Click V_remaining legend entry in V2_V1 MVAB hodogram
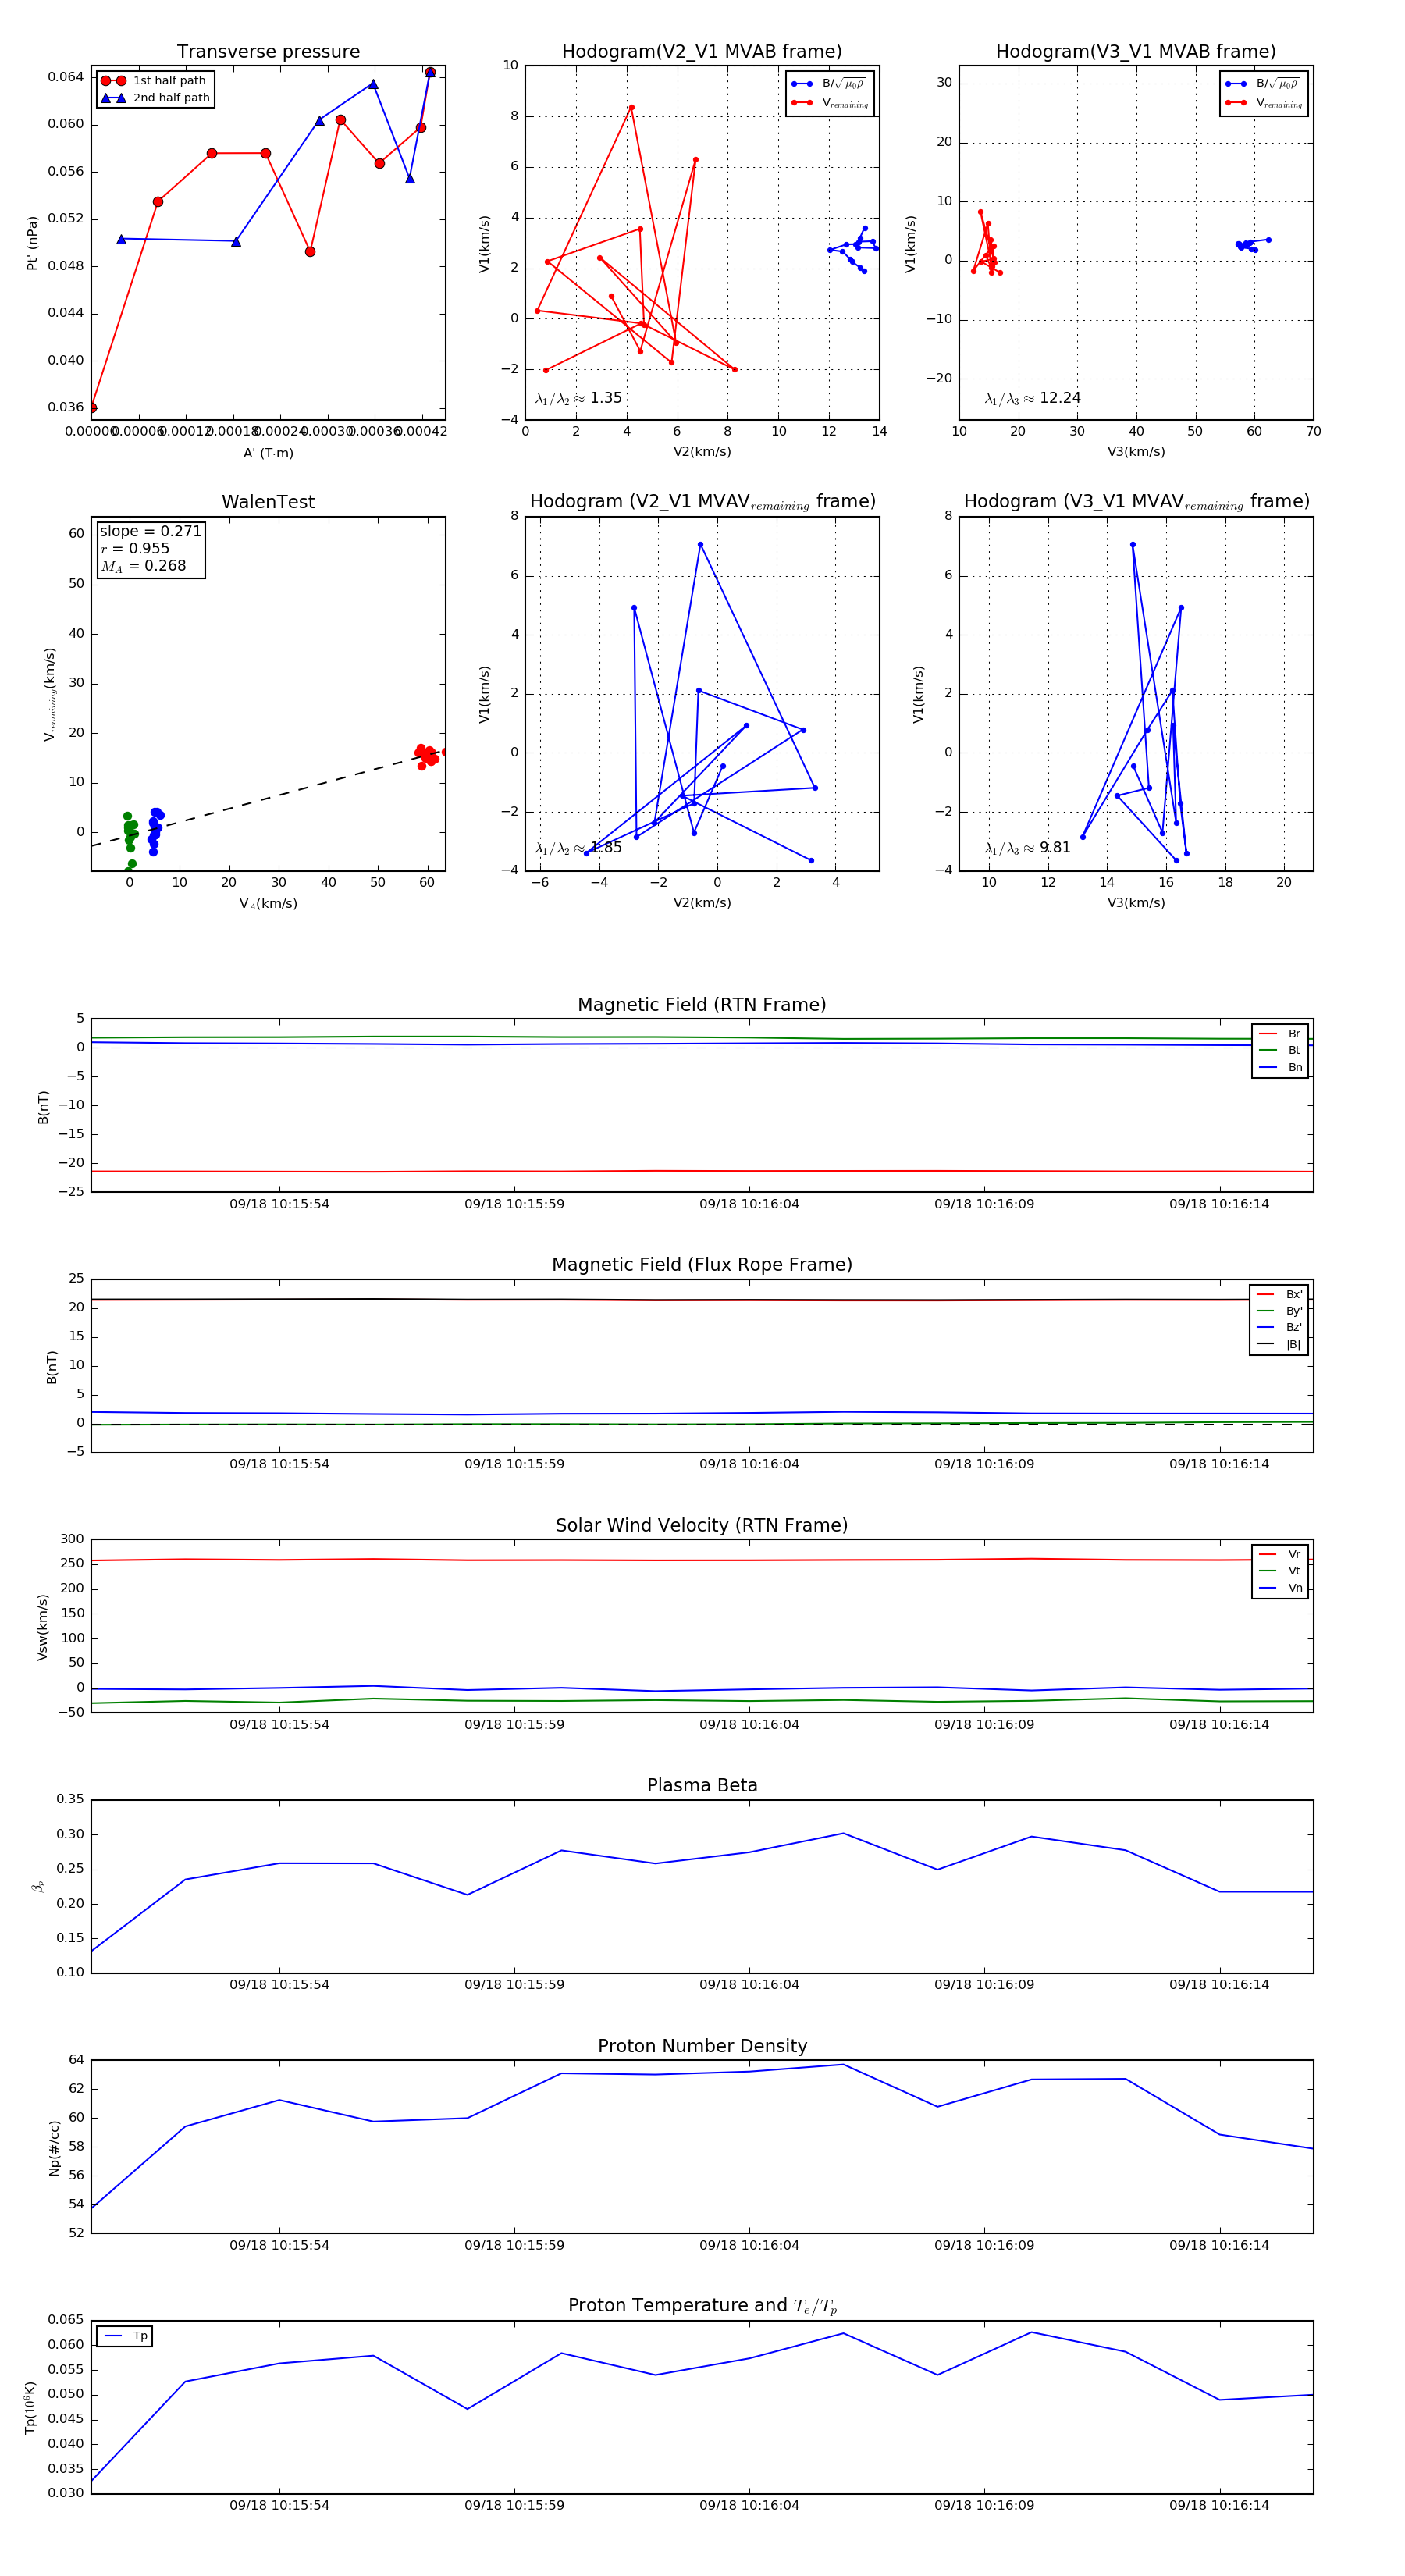 click(830, 103)
